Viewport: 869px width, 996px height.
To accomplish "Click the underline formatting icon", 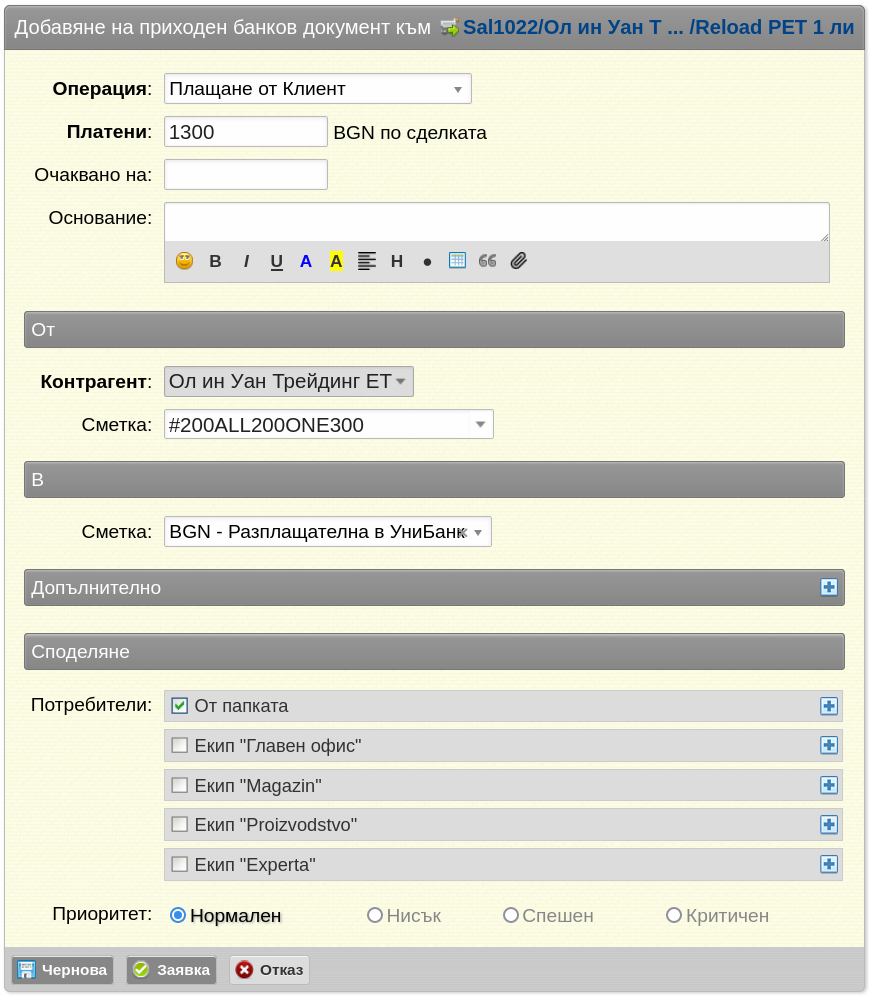I will (276, 261).
